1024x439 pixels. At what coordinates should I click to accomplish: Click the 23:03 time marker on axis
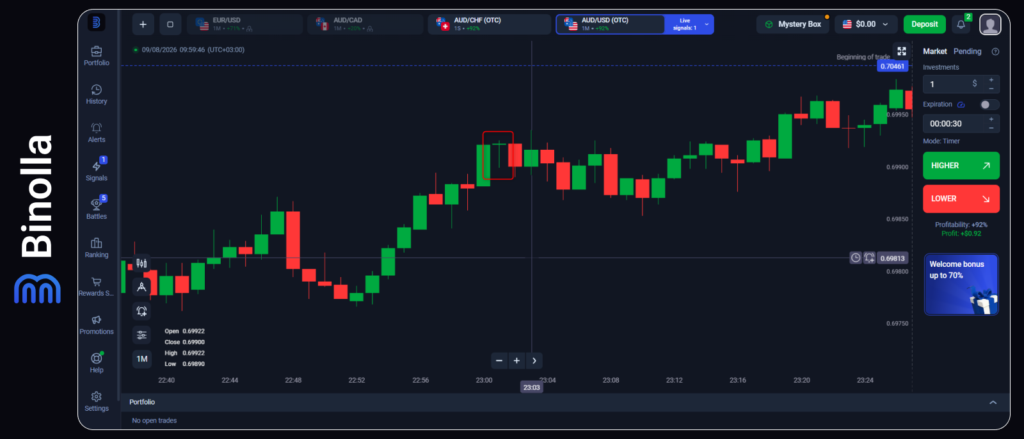pyautogui.click(x=531, y=387)
